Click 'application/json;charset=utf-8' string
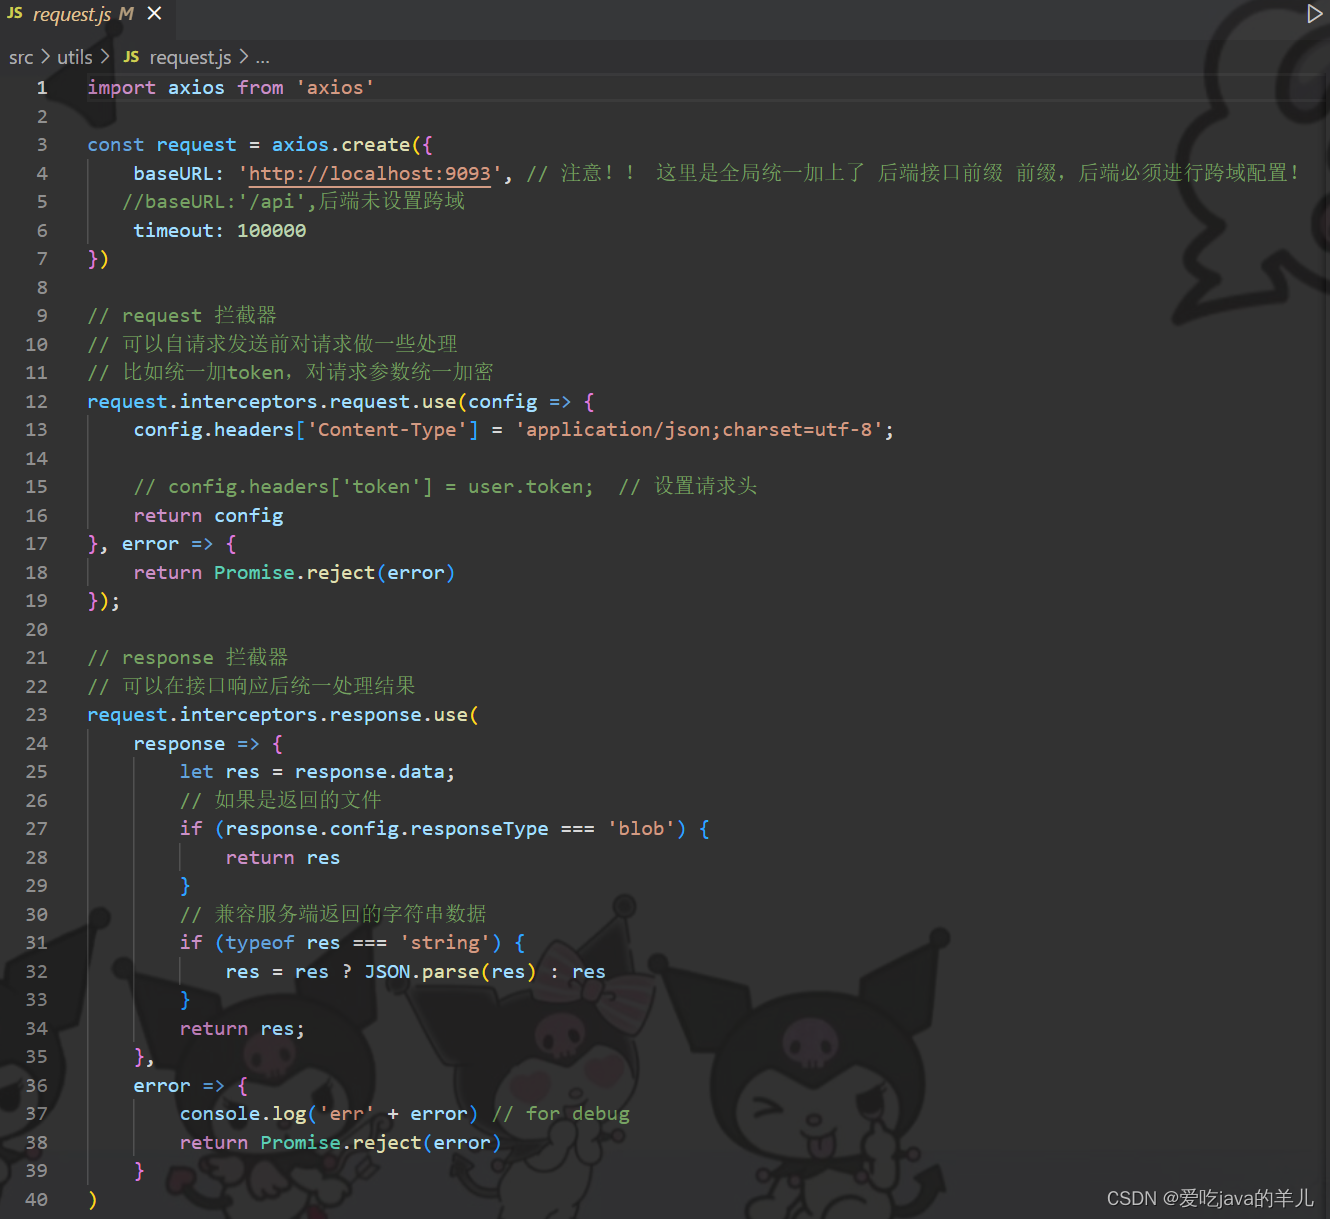Viewport: 1330px width, 1219px height. [699, 430]
